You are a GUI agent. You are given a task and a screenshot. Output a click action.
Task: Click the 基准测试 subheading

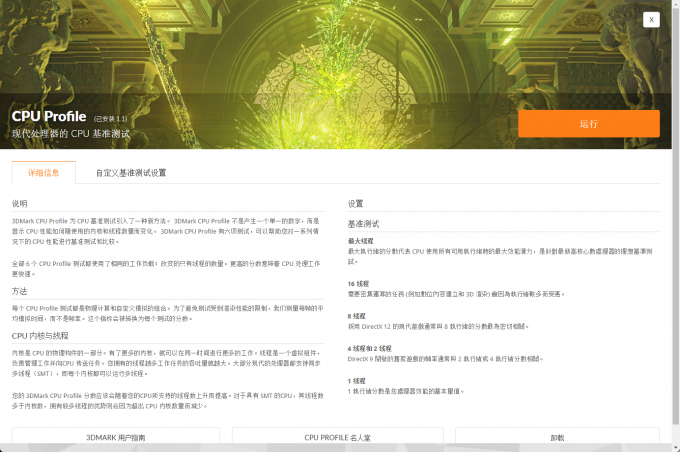click(x=363, y=224)
